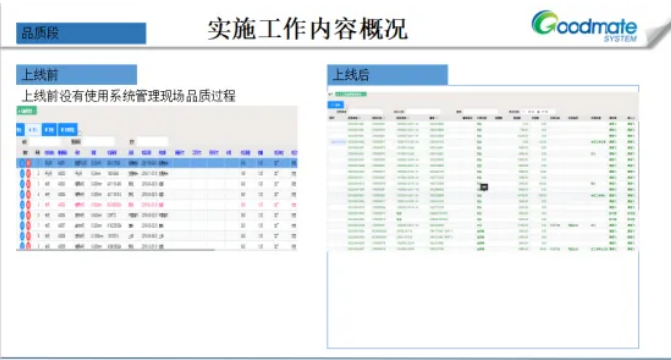Click the last filter input in 上线前 screenshot
671x360 pixels.
point(152,142)
